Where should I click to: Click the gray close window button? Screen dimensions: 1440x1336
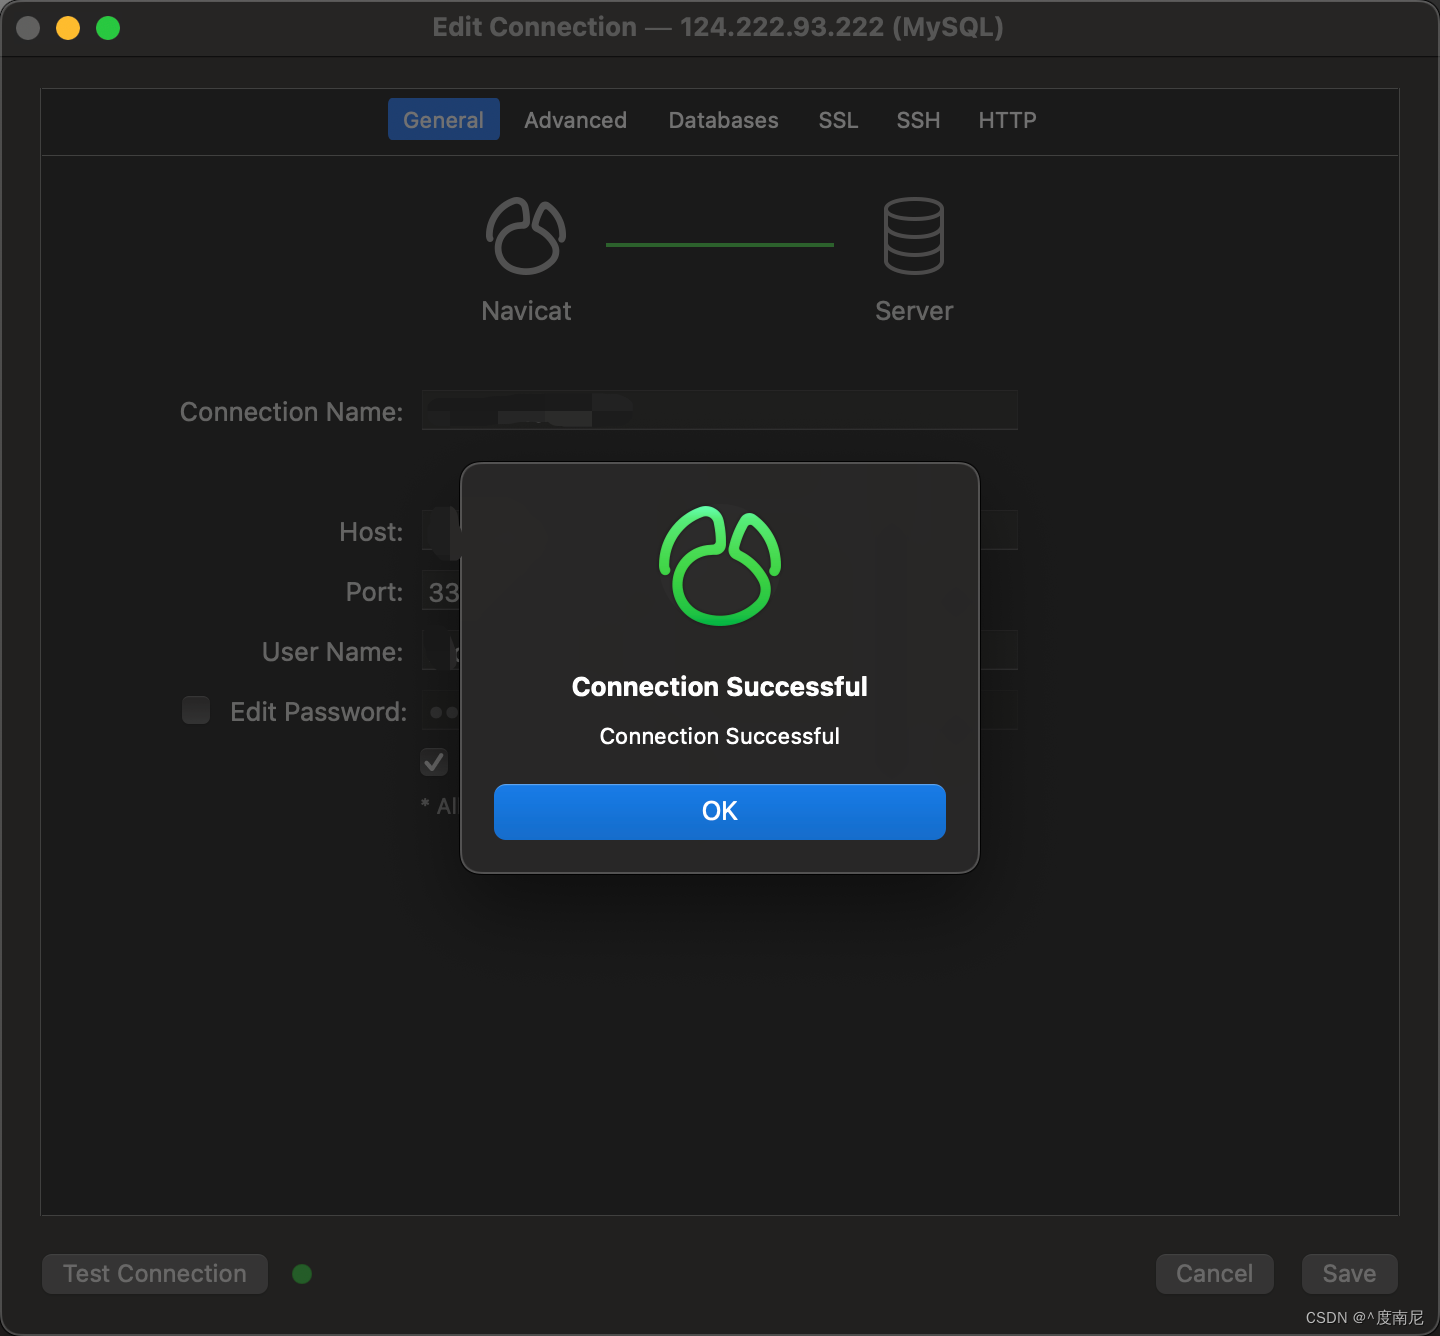coord(28,28)
